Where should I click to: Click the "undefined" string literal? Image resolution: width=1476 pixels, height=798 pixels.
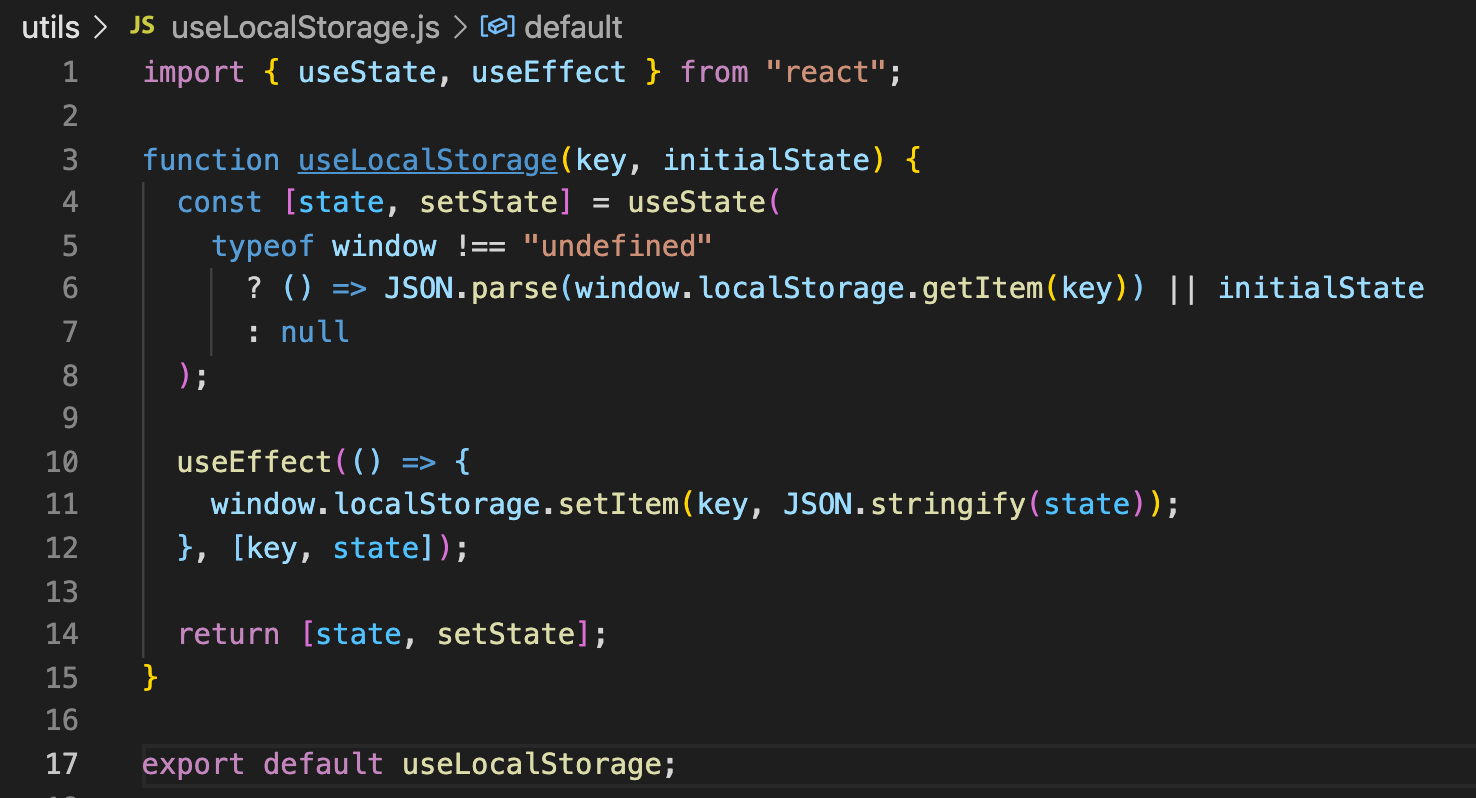[x=617, y=246]
